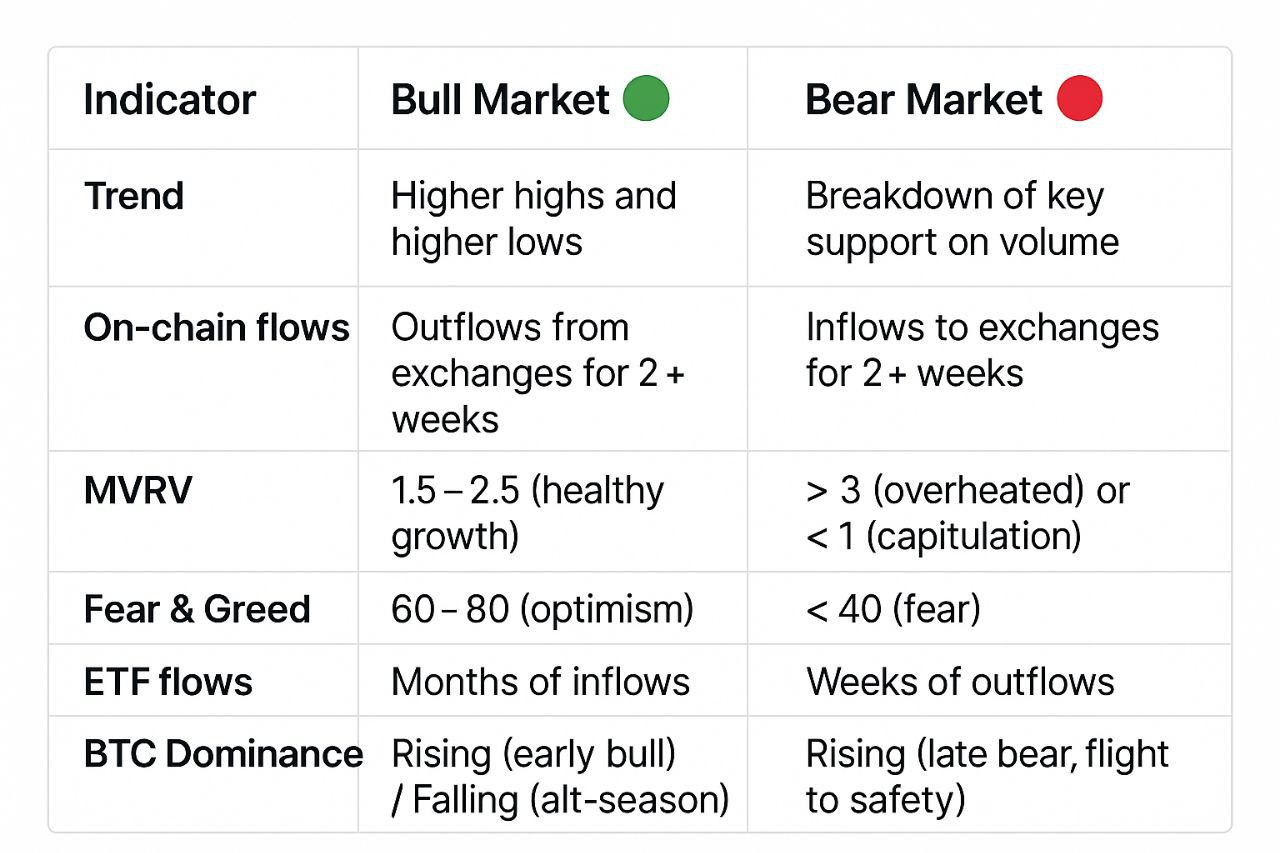Select the MVRV row label

point(138,491)
